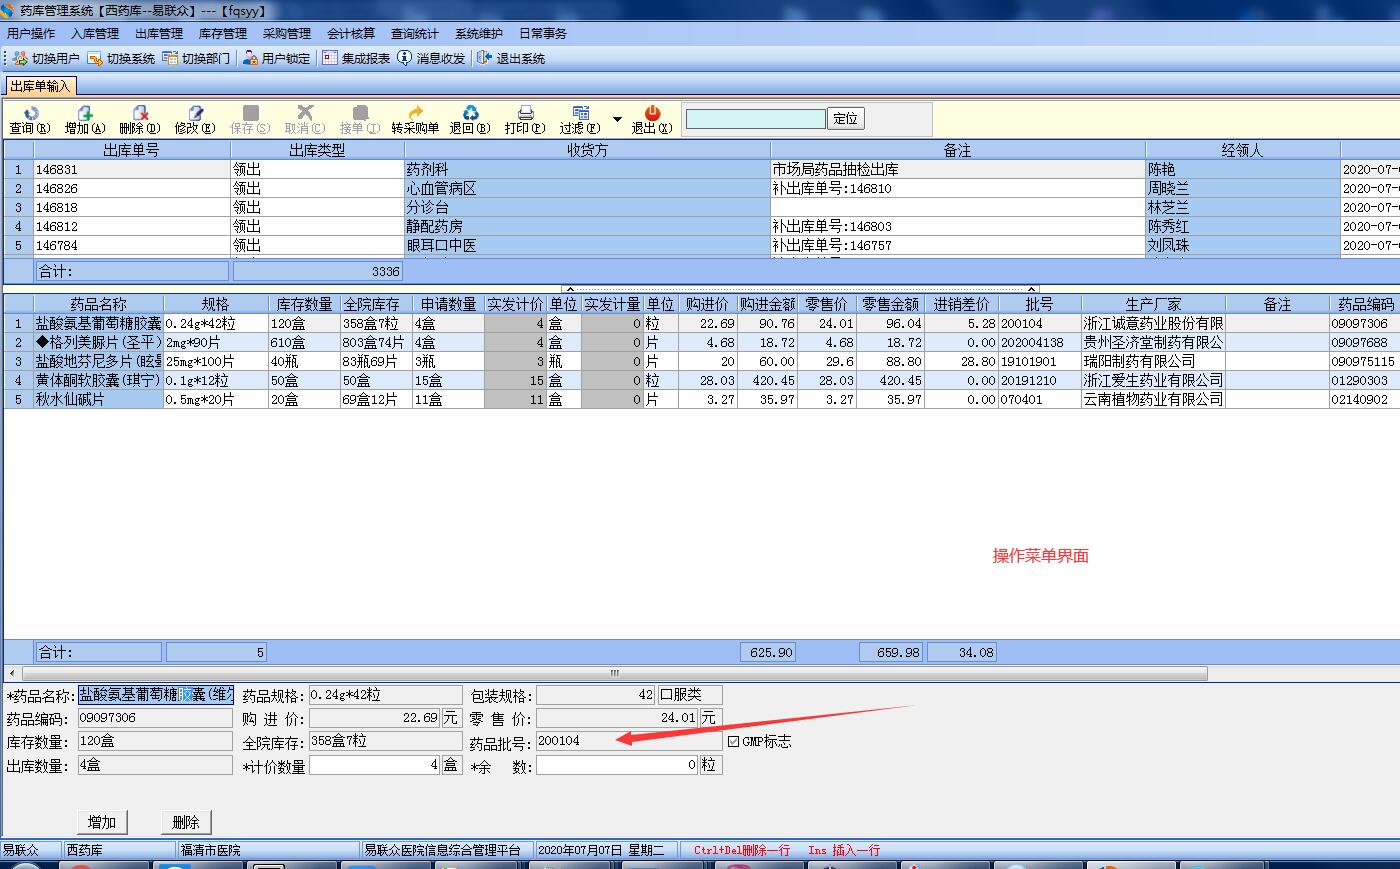This screenshot has width=1400, height=869.
Task: Select the 出库单输入 tab
Action: (x=40, y=86)
